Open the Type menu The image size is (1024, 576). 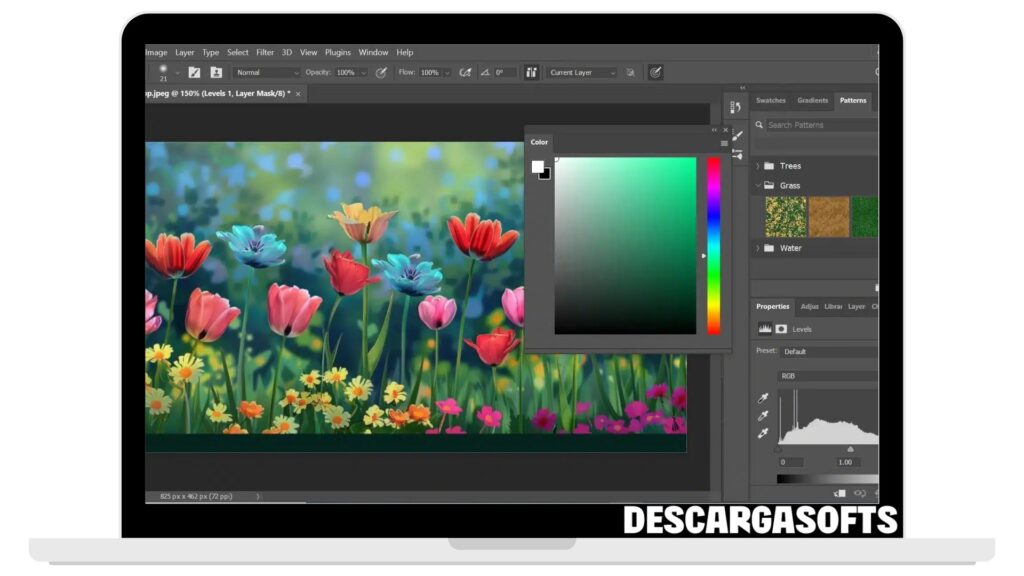[x=210, y=52]
